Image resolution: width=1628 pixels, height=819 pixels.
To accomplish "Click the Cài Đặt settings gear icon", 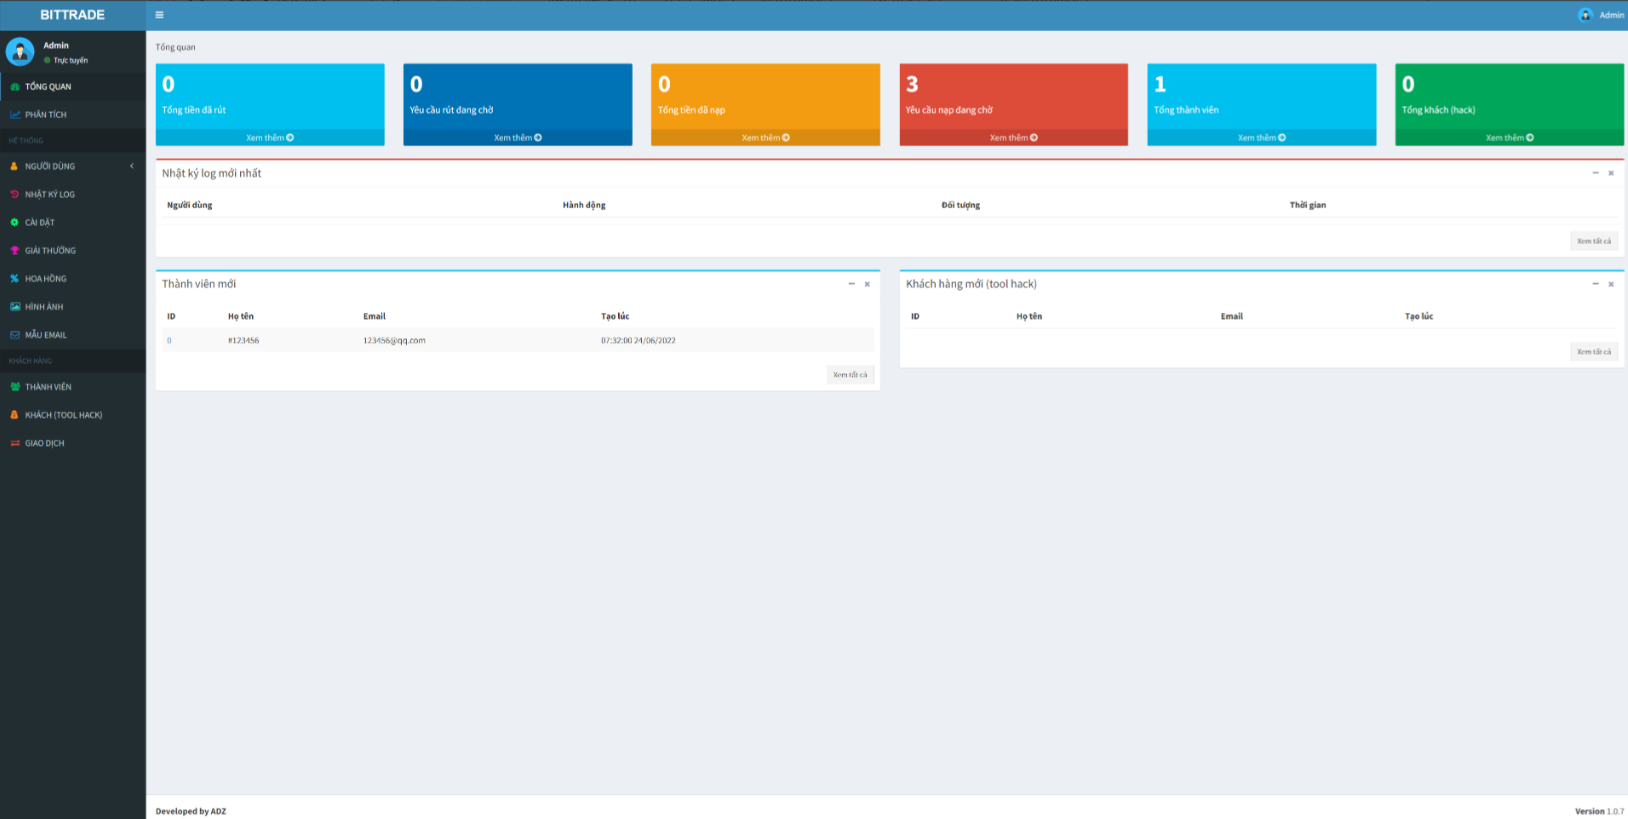I will coord(14,223).
